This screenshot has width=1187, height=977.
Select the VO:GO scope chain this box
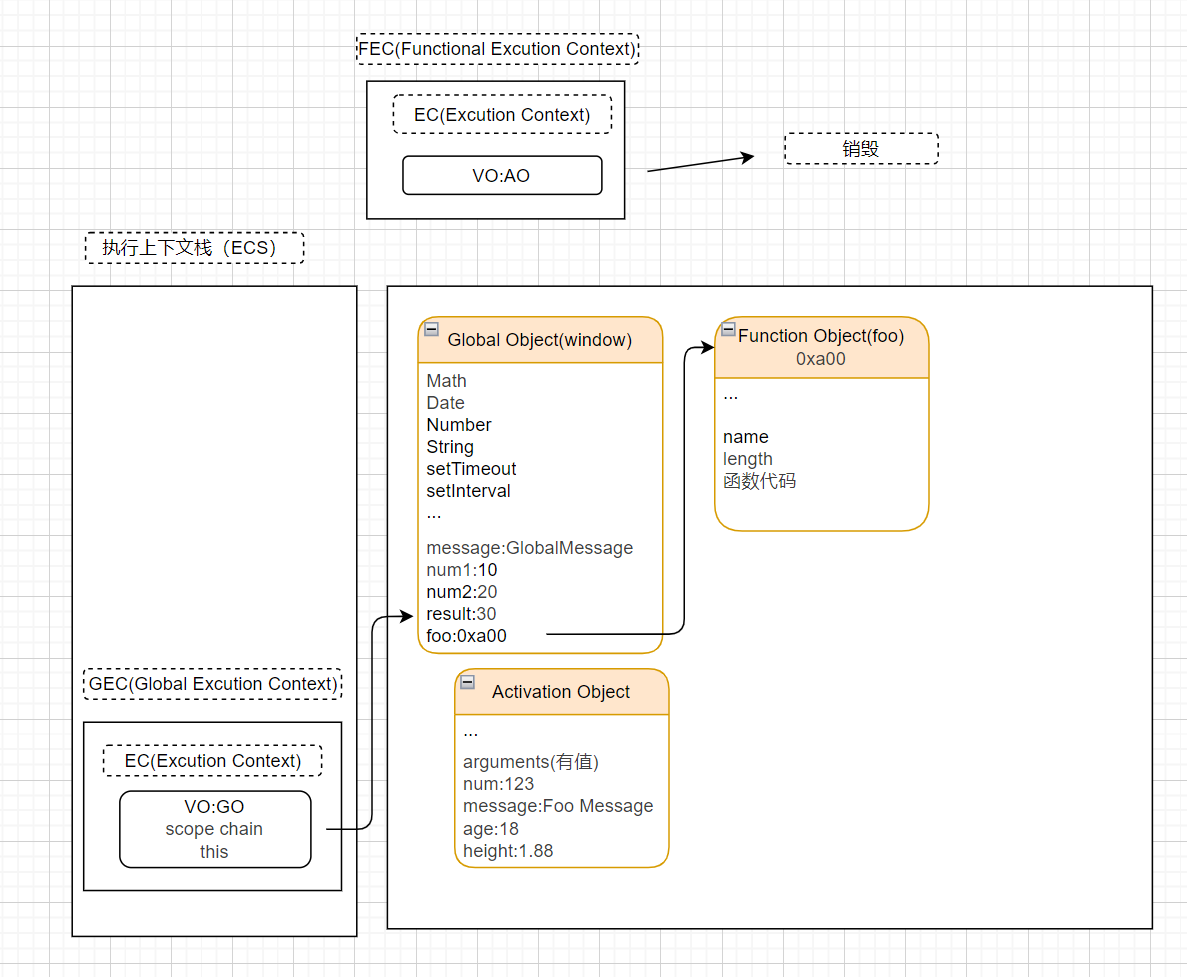point(215,829)
